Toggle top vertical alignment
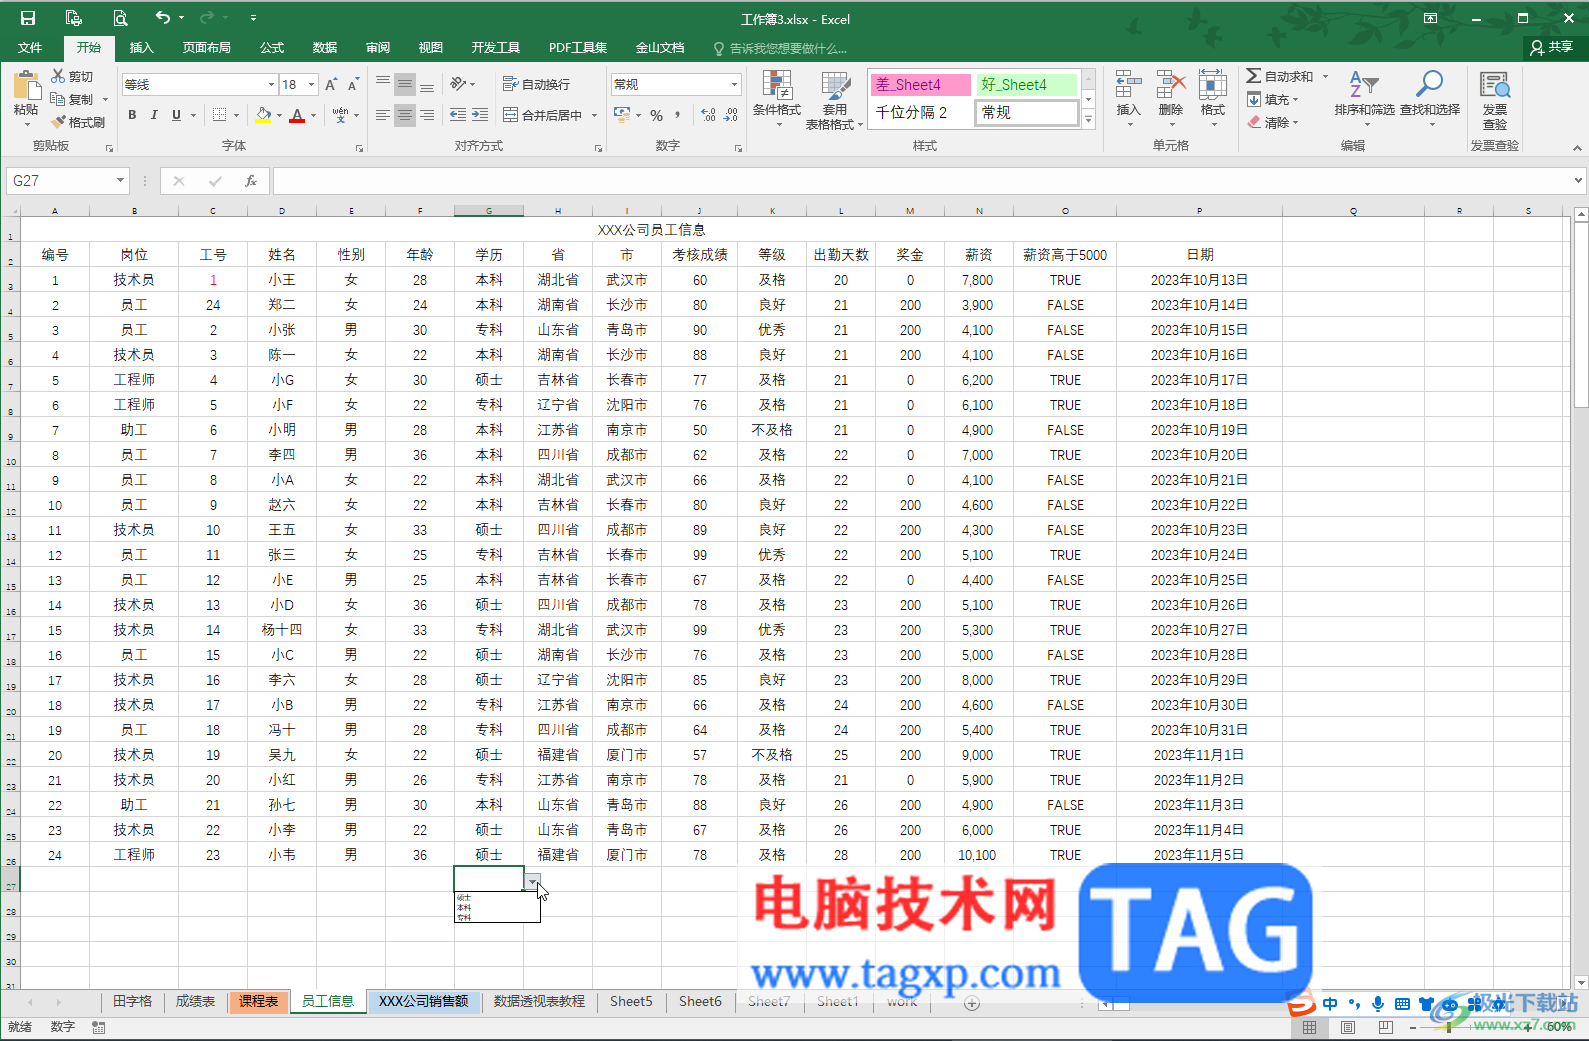Image resolution: width=1589 pixels, height=1041 pixels. [383, 84]
